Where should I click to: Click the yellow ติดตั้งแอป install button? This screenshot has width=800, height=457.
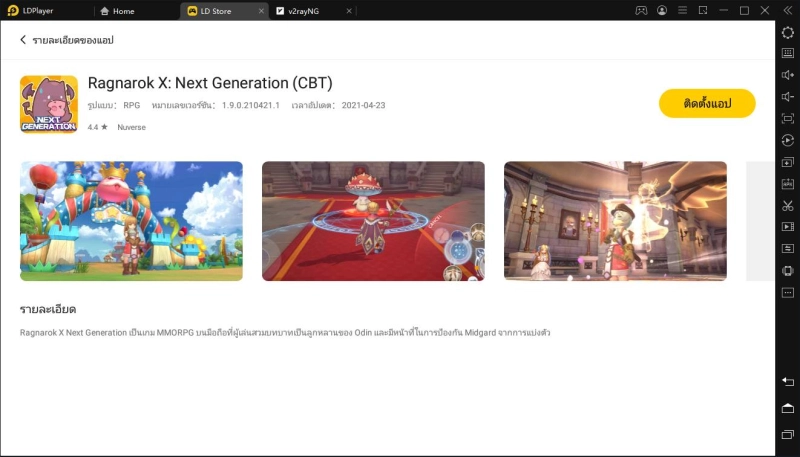(x=707, y=104)
